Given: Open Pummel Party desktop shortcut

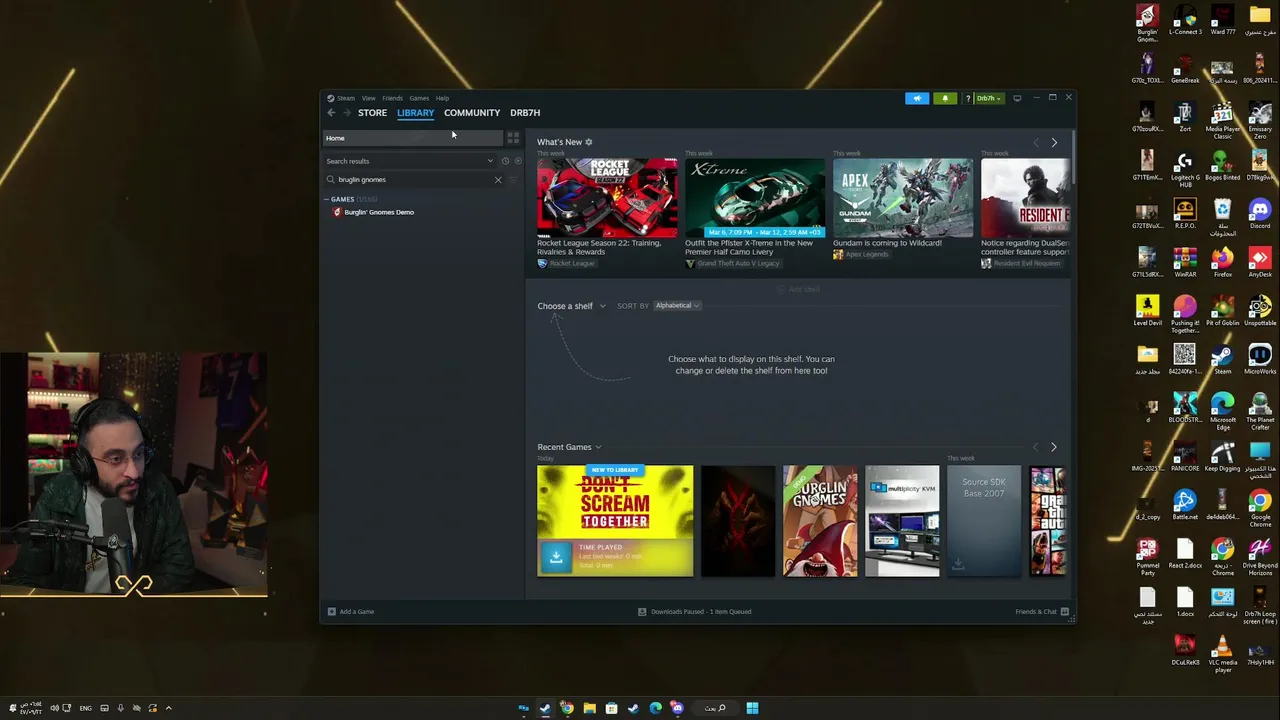Looking at the screenshot, I should click(x=1147, y=557).
